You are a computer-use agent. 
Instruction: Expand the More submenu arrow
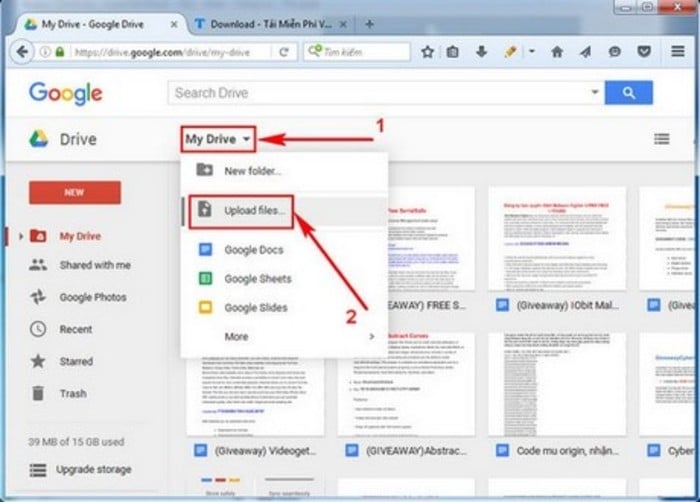coord(371,336)
